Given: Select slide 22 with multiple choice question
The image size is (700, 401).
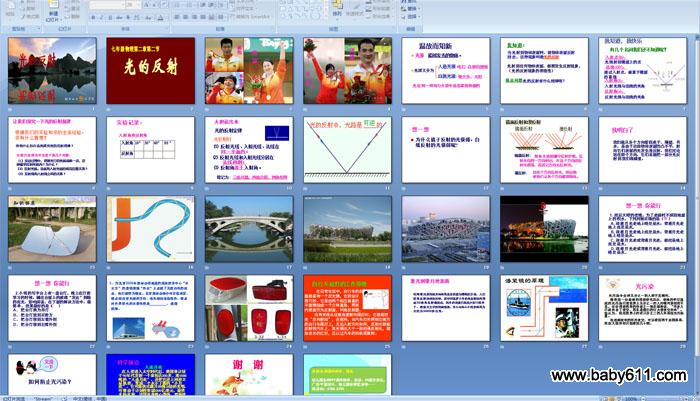Looking at the screenshot, I should click(x=52, y=308).
